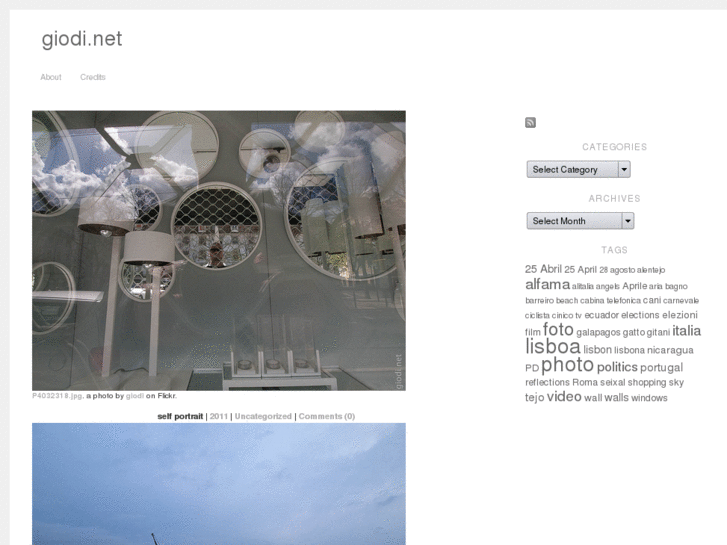The image size is (727, 545).
Task: Select the galapagos tag
Action: point(598,332)
